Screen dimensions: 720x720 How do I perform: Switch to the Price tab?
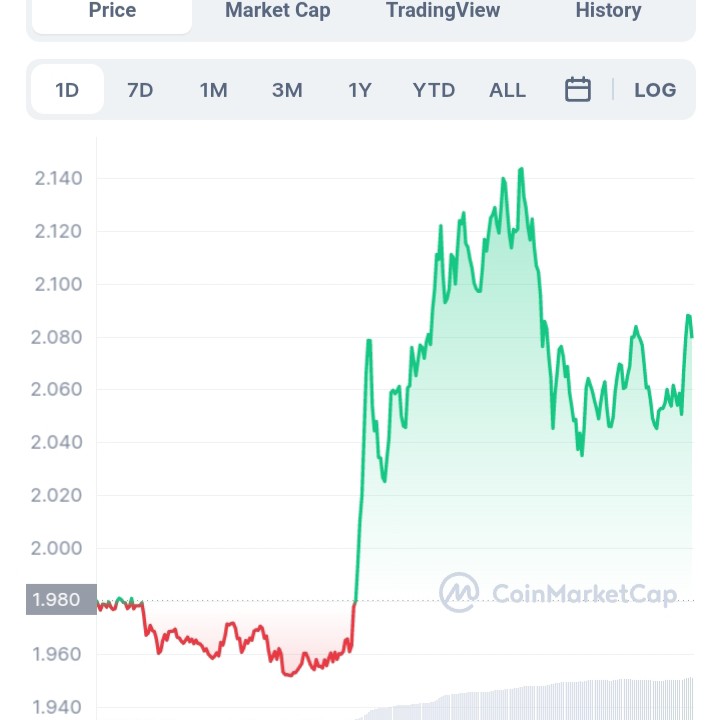pyautogui.click(x=112, y=11)
